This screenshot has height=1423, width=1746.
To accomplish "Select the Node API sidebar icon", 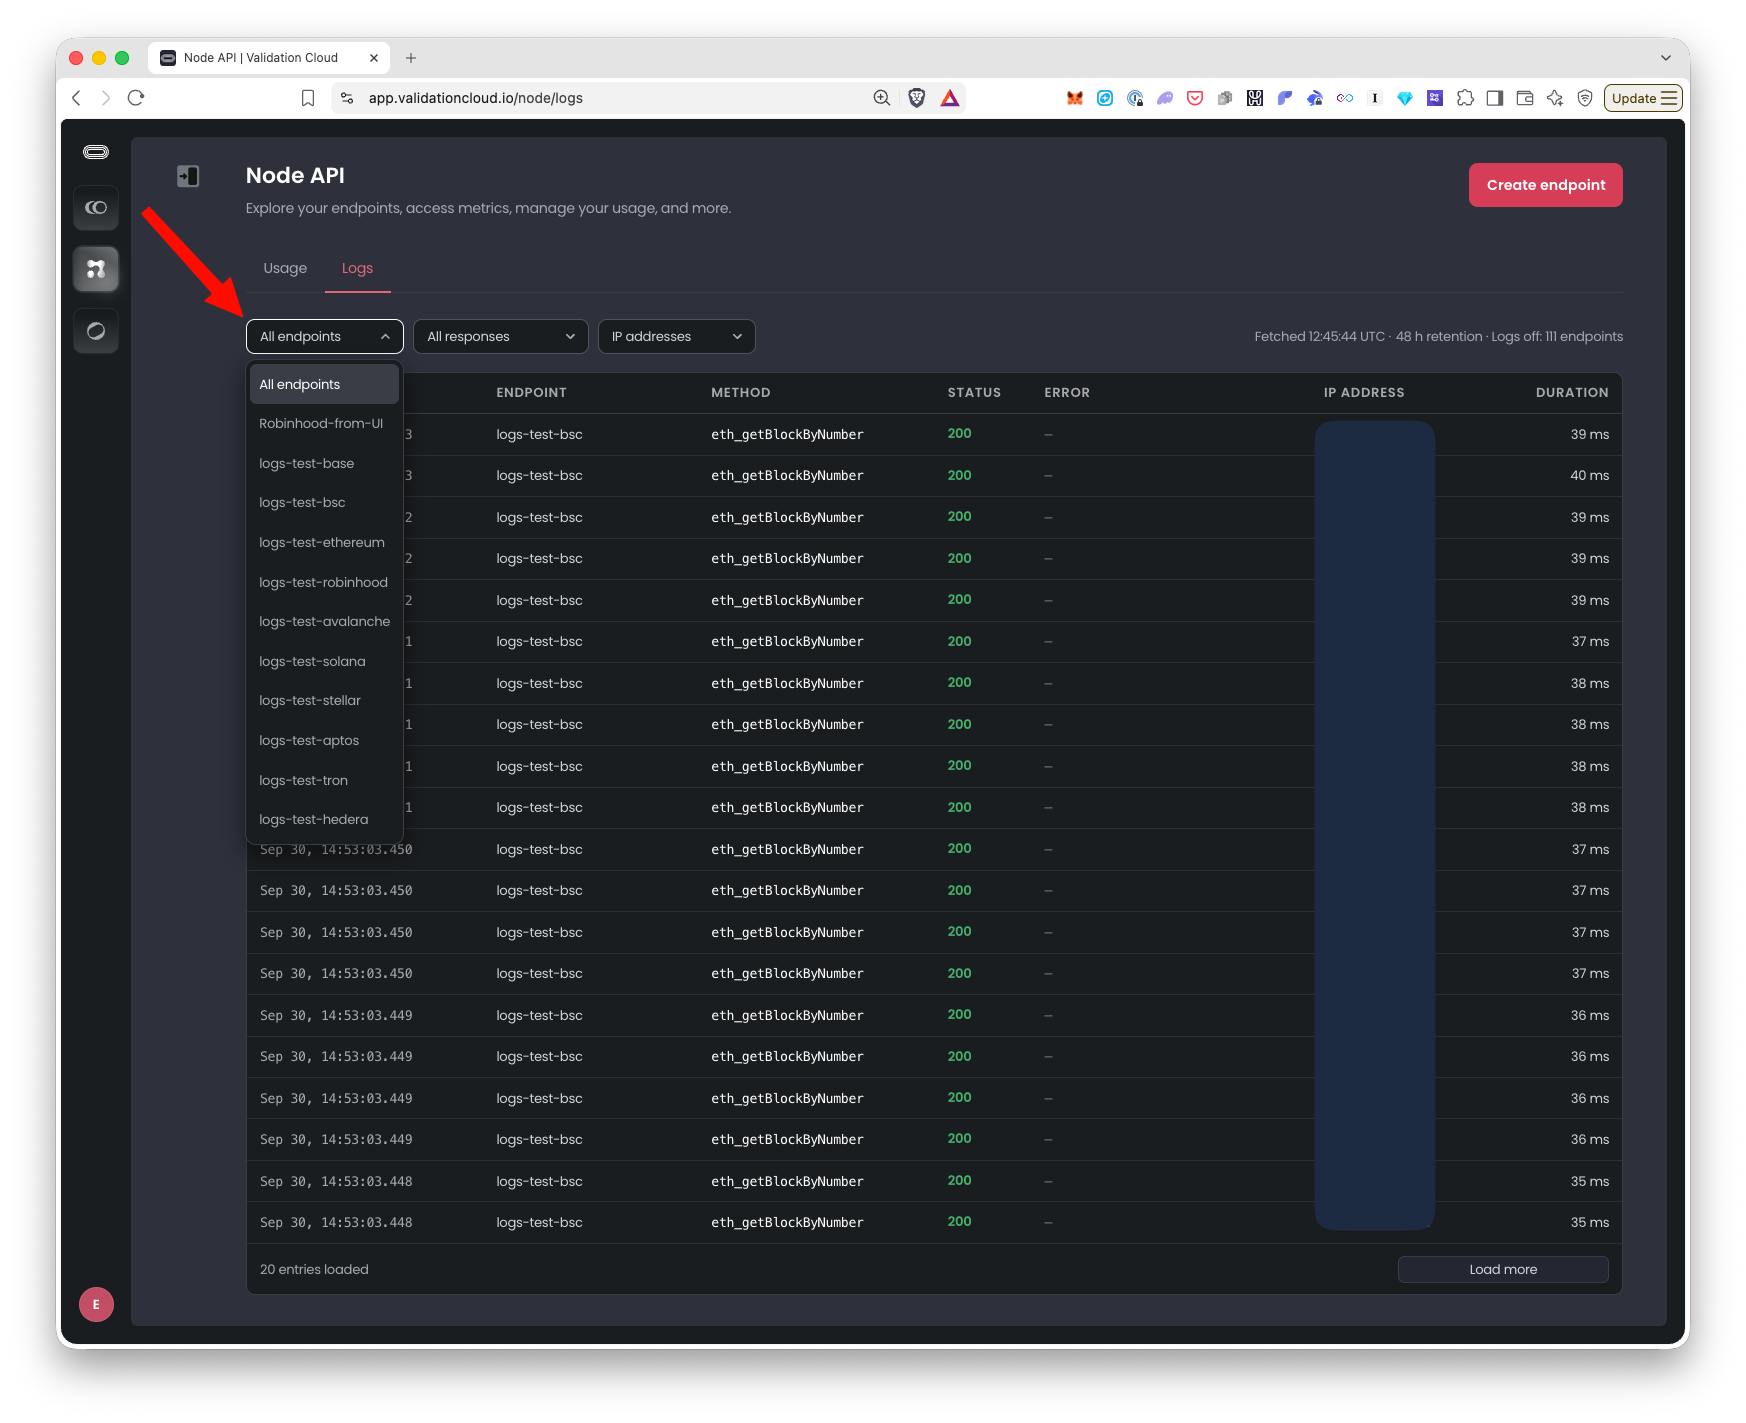I will (96, 269).
